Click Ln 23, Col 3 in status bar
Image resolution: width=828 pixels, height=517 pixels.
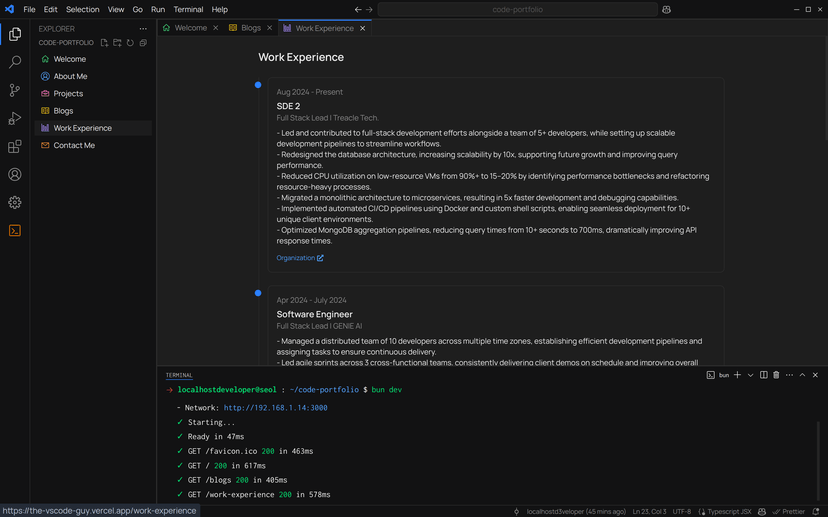pyautogui.click(x=650, y=511)
